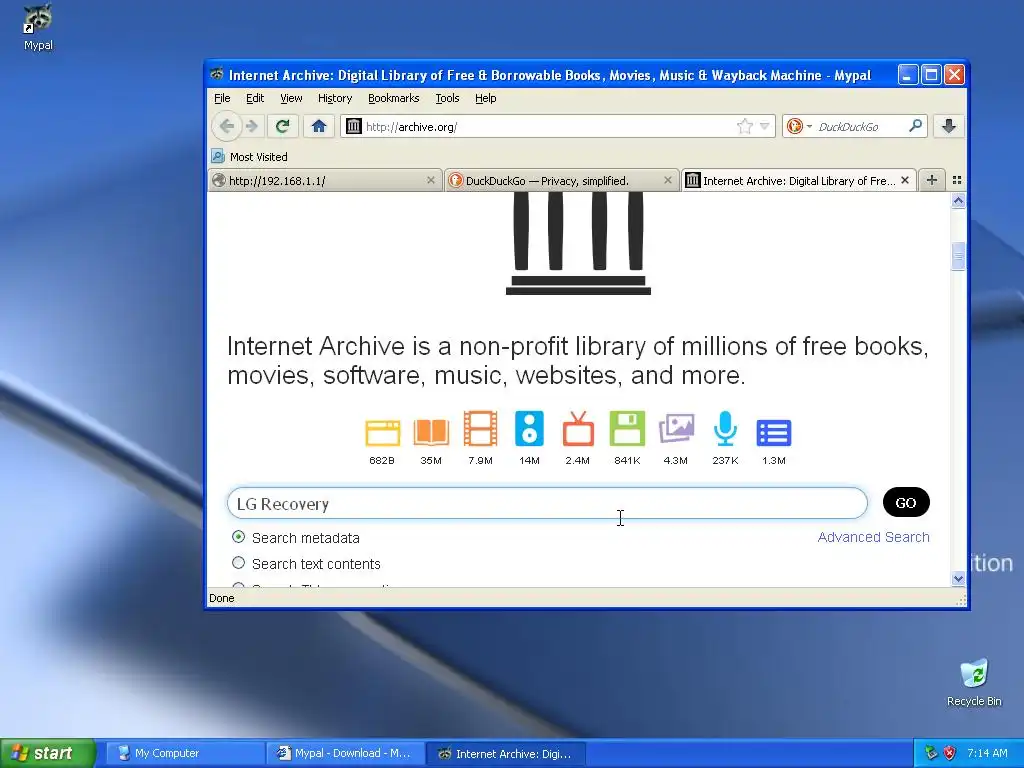This screenshot has height=768, width=1024.
Task: Open the Advanced Search link
Action: (873, 537)
